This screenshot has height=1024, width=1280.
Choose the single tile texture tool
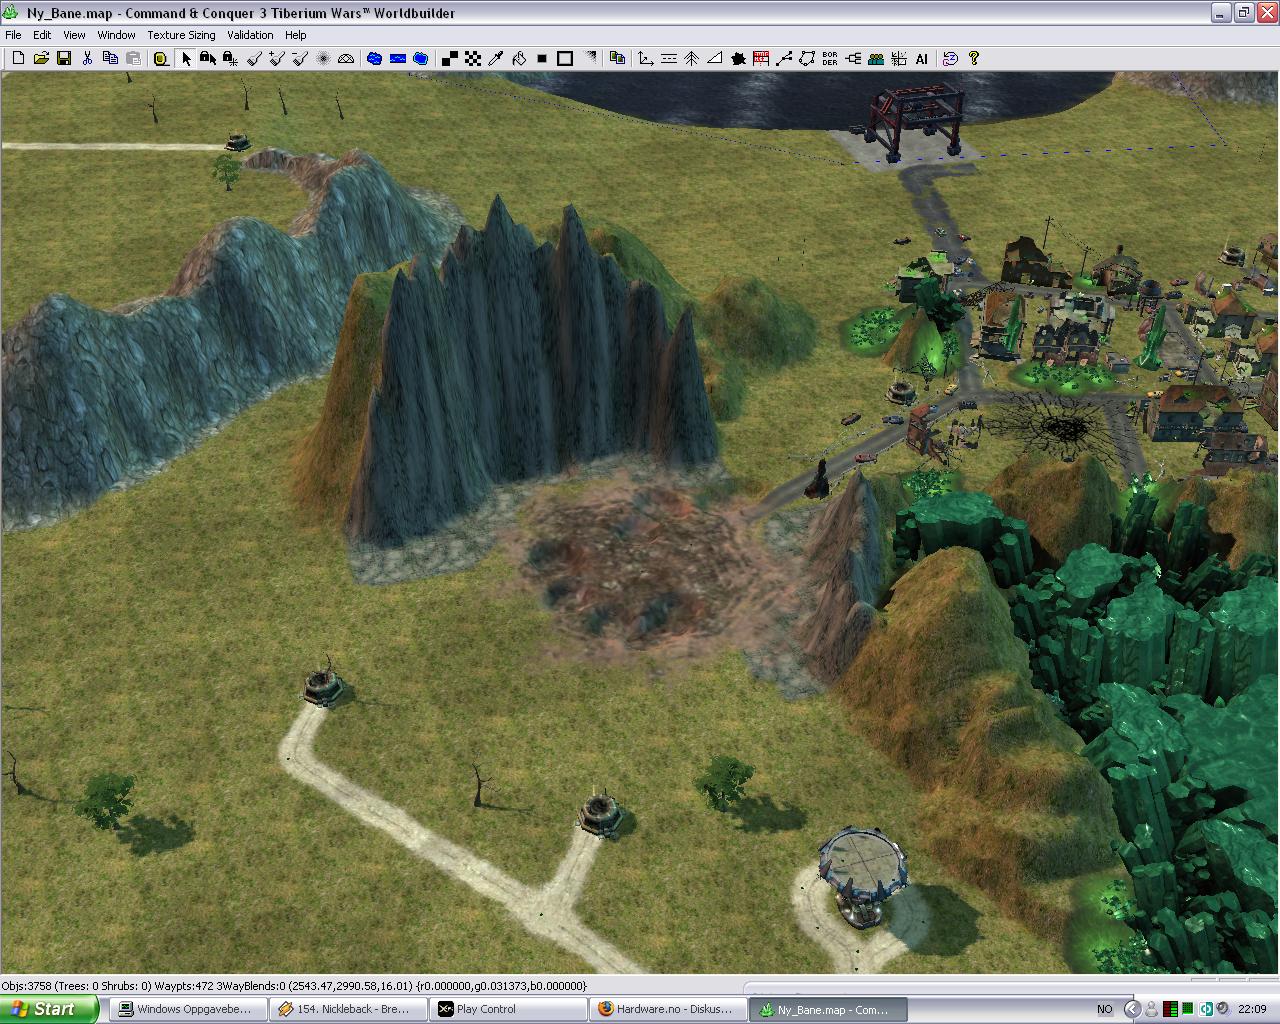click(x=450, y=59)
